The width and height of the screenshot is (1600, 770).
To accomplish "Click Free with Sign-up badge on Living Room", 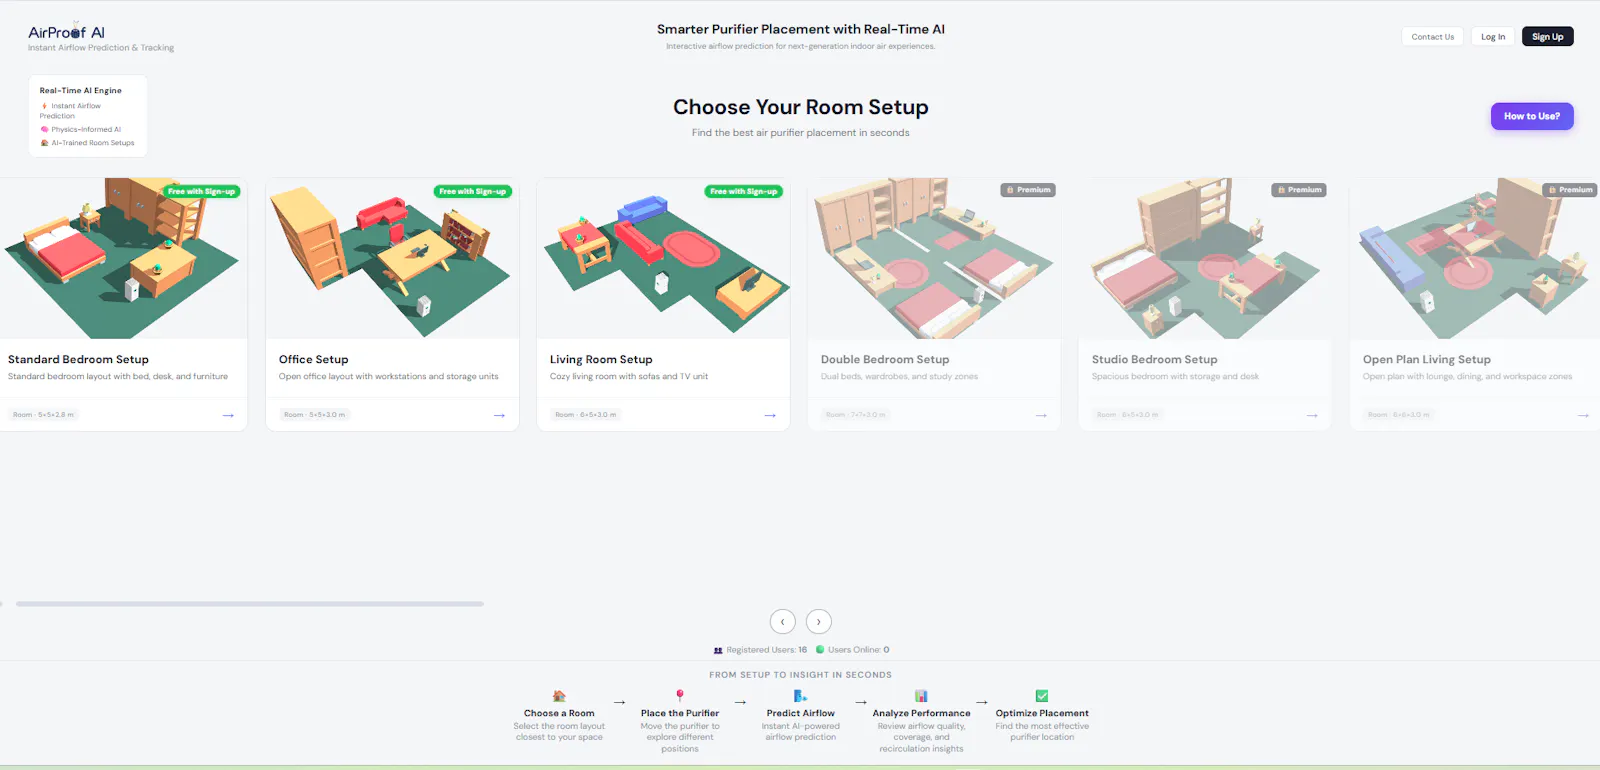I will (x=743, y=191).
